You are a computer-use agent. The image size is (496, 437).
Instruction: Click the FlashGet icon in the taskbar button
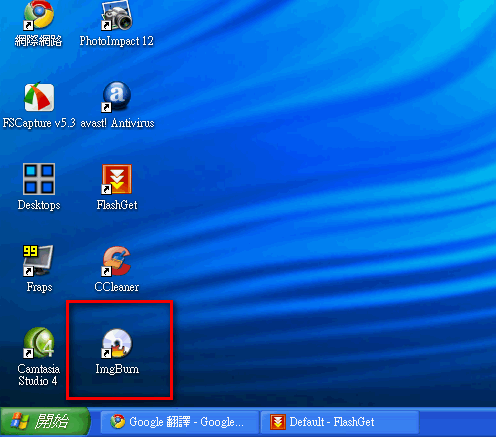[x=278, y=422]
